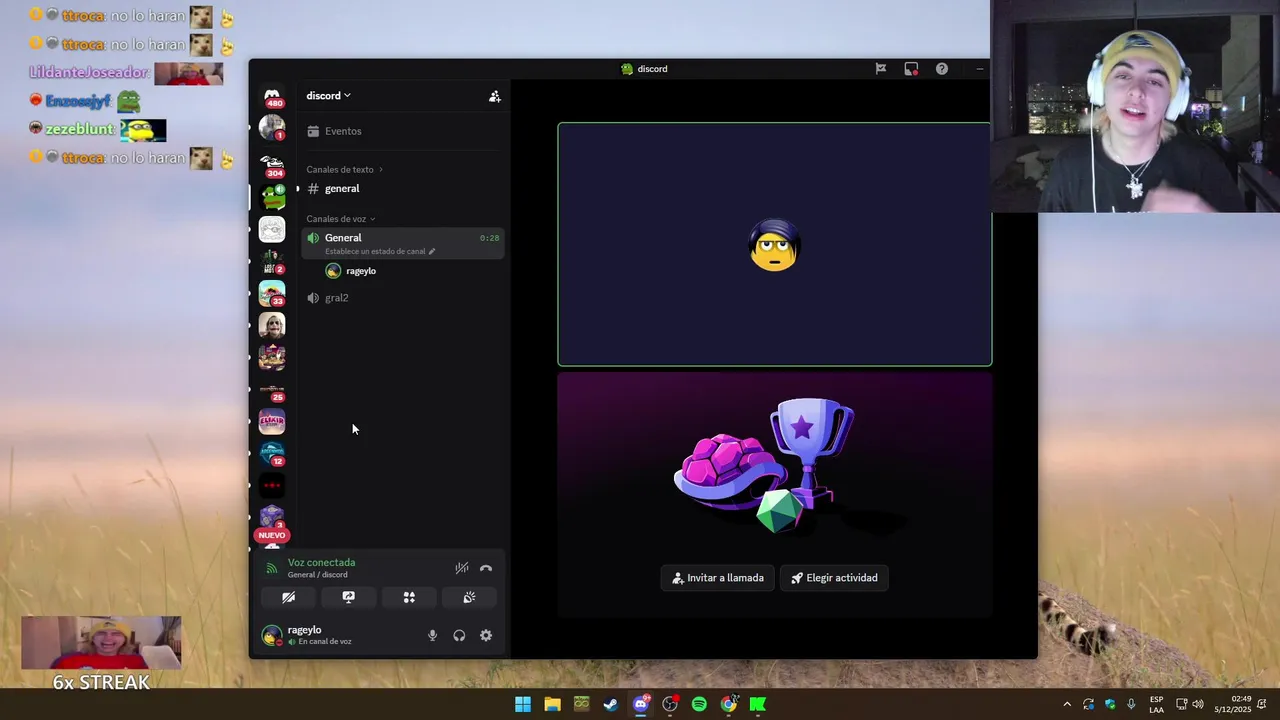Click the red NUEVO mentions indicator

coord(271,535)
